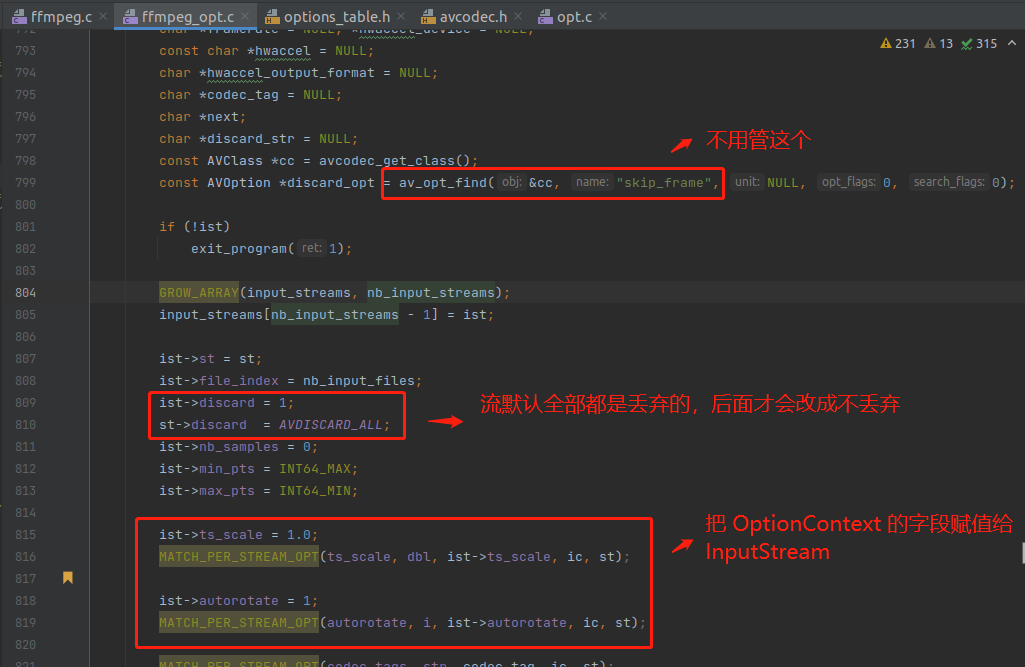
Task: Click the header file icon on avcodec.h tab
Action: [x=428, y=16]
